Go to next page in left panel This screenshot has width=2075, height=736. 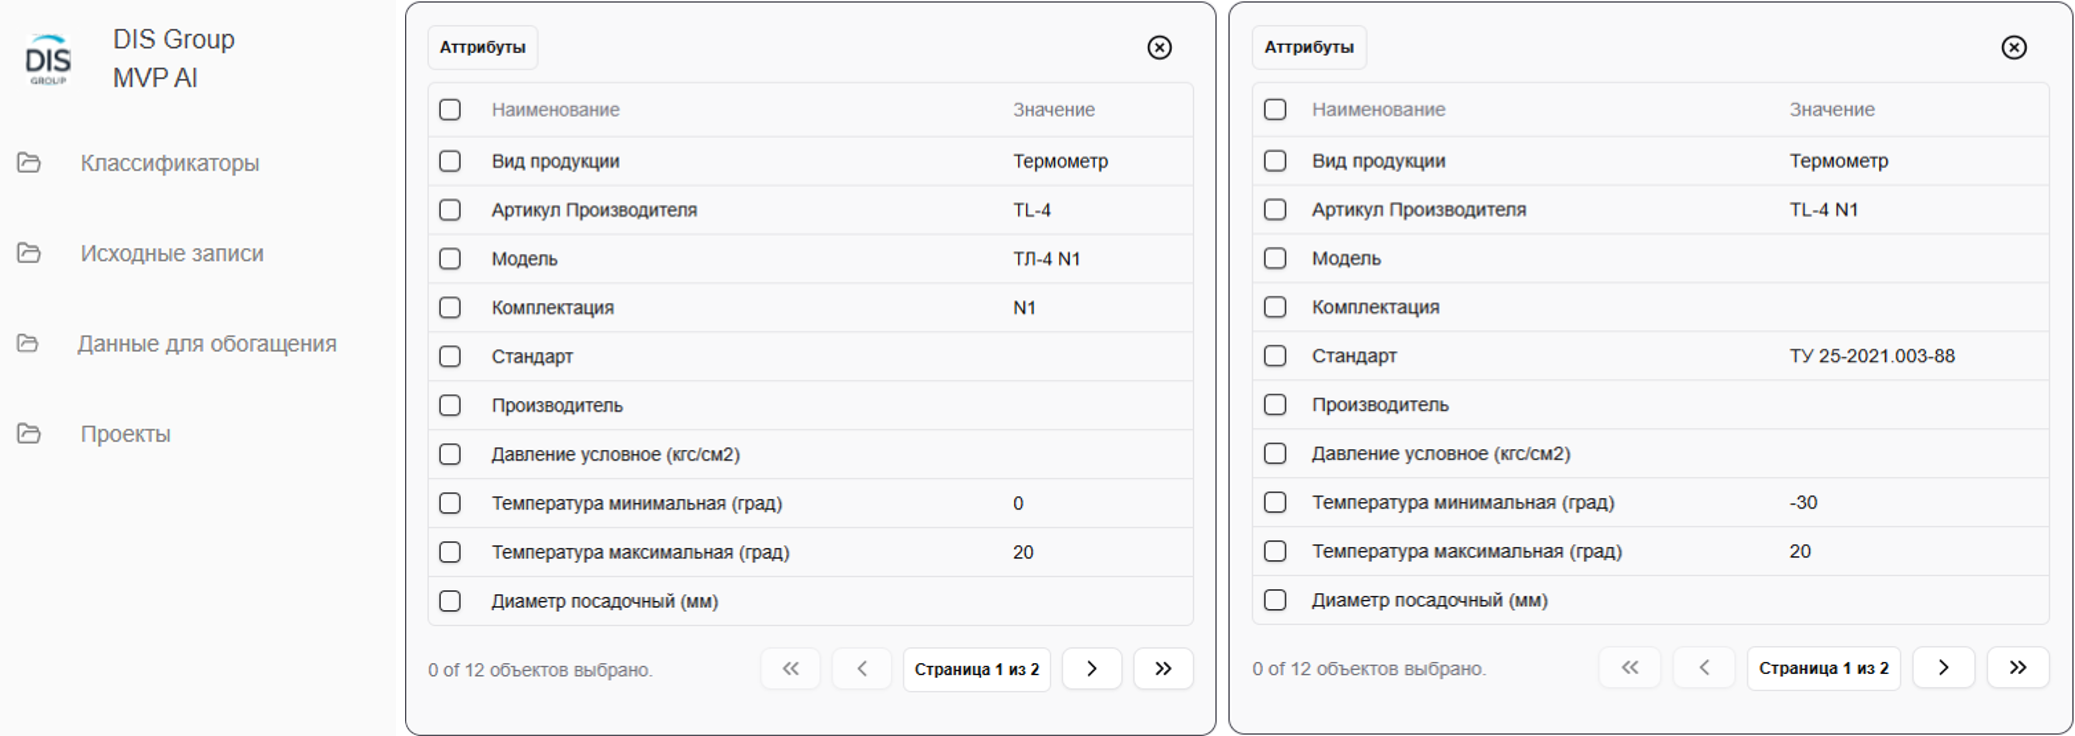1091,669
